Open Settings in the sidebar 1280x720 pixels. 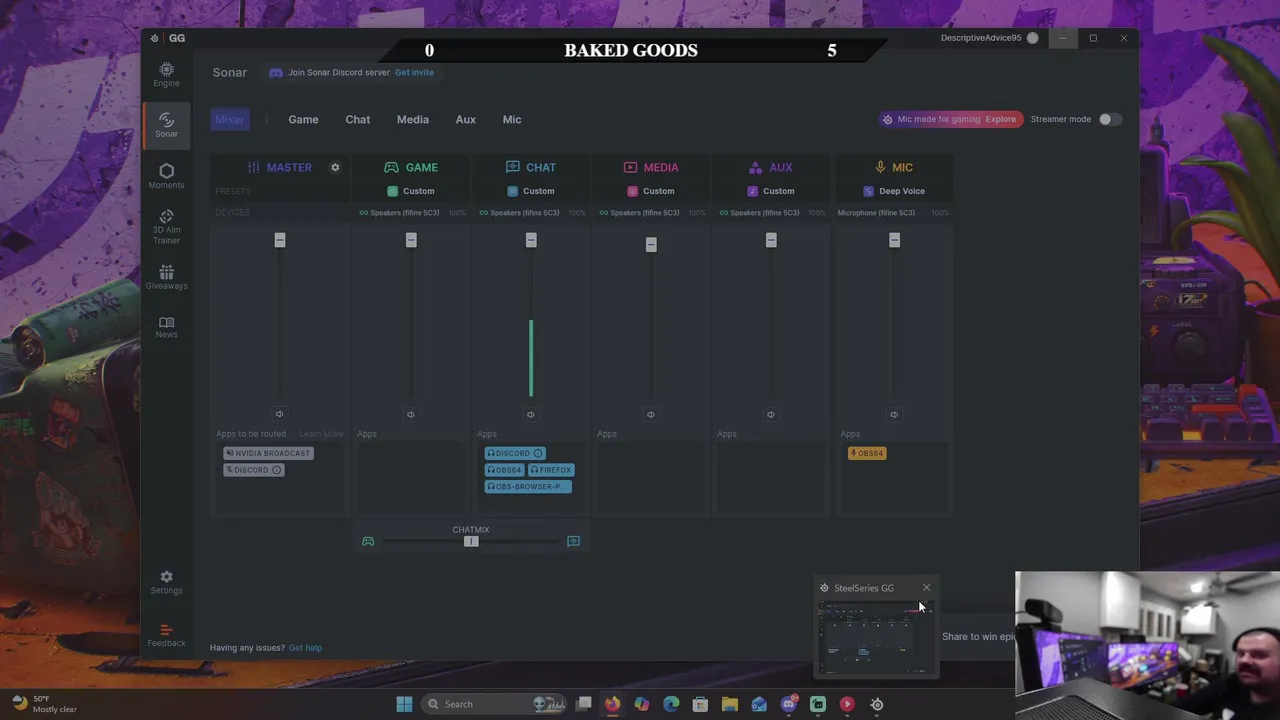pyautogui.click(x=166, y=582)
